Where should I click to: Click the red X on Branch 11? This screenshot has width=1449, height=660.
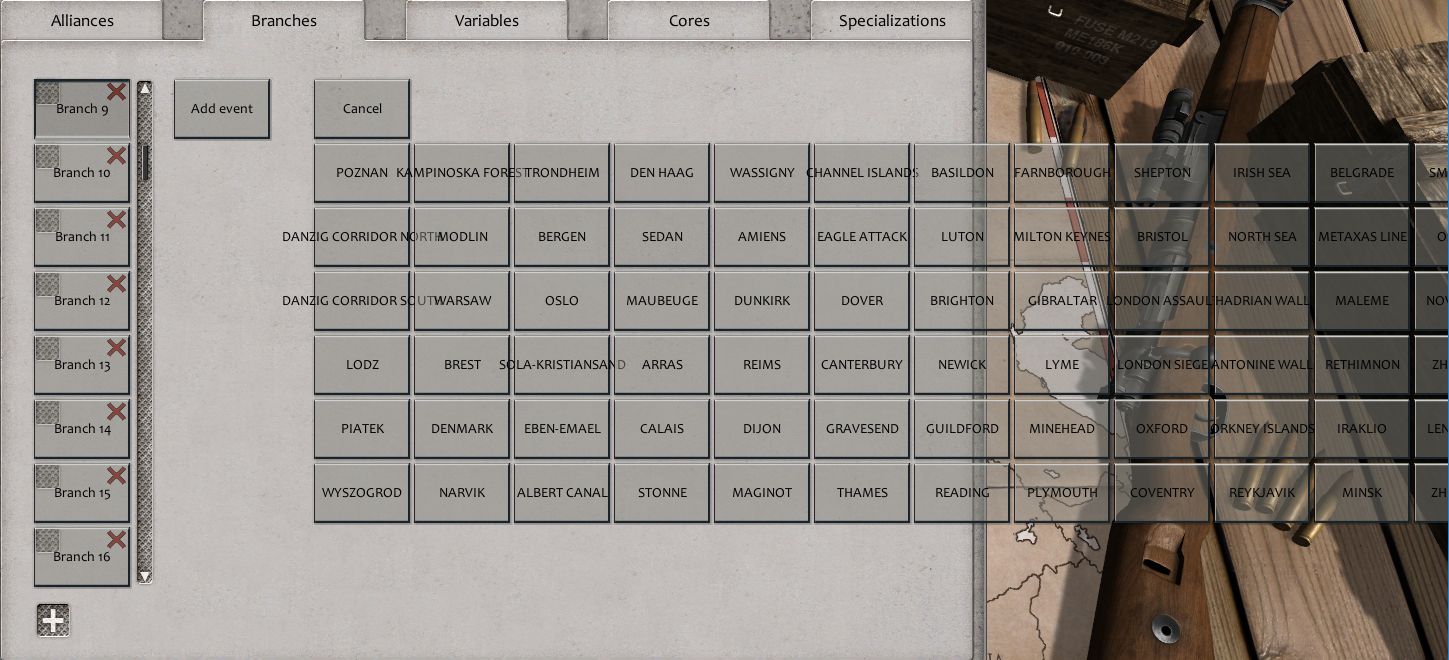coord(117,220)
